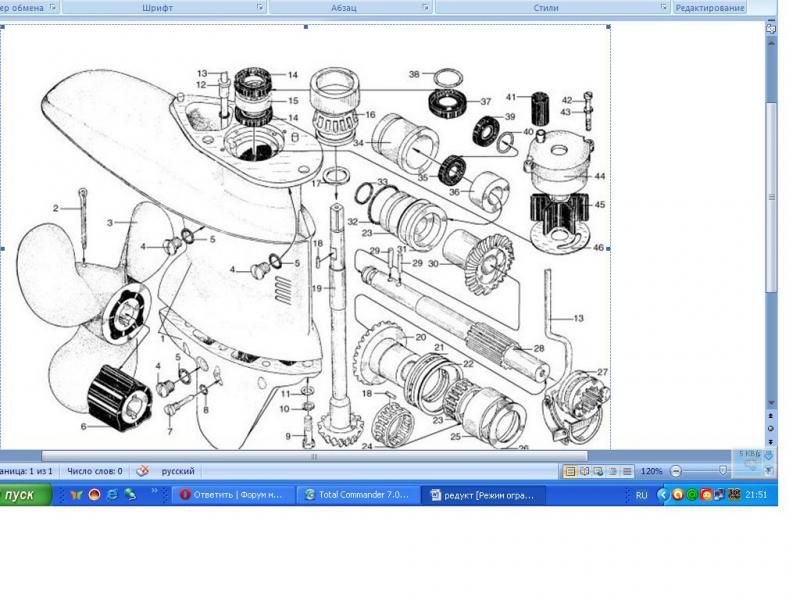Click the zoom out minus button

point(677,471)
